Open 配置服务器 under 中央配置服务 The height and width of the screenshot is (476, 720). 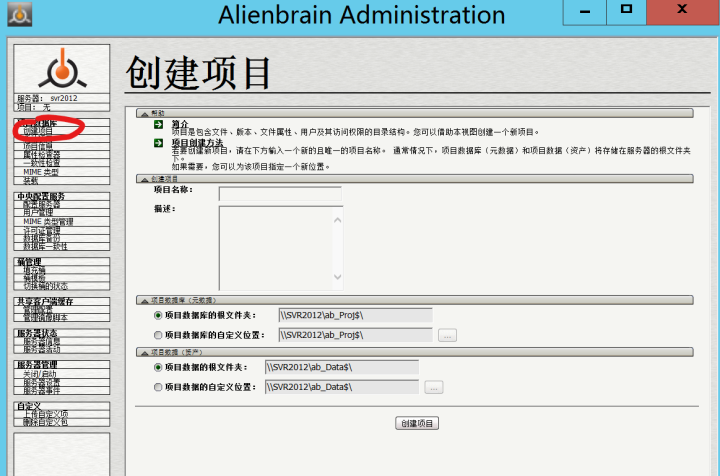[42, 204]
